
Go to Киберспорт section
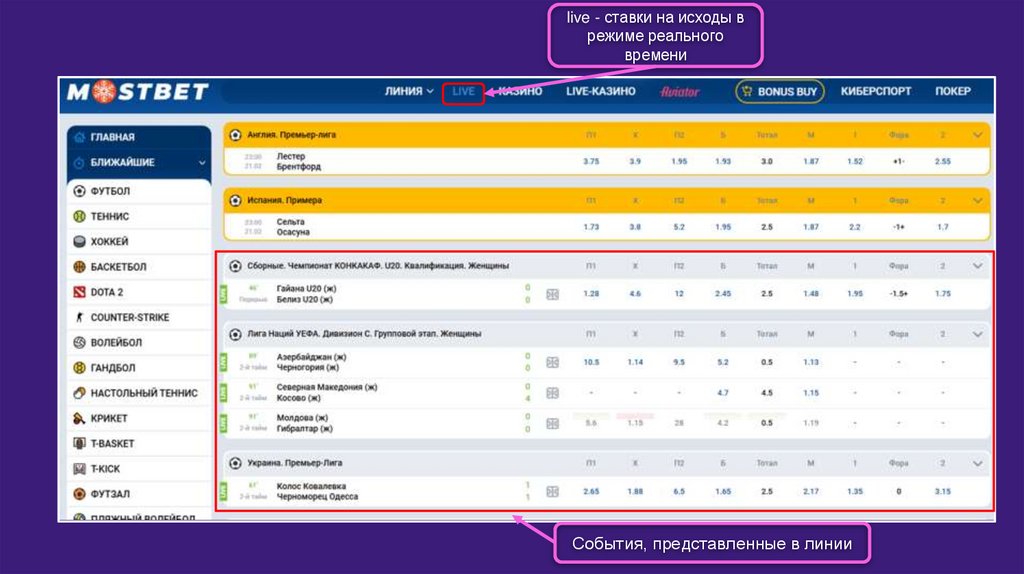pos(876,91)
